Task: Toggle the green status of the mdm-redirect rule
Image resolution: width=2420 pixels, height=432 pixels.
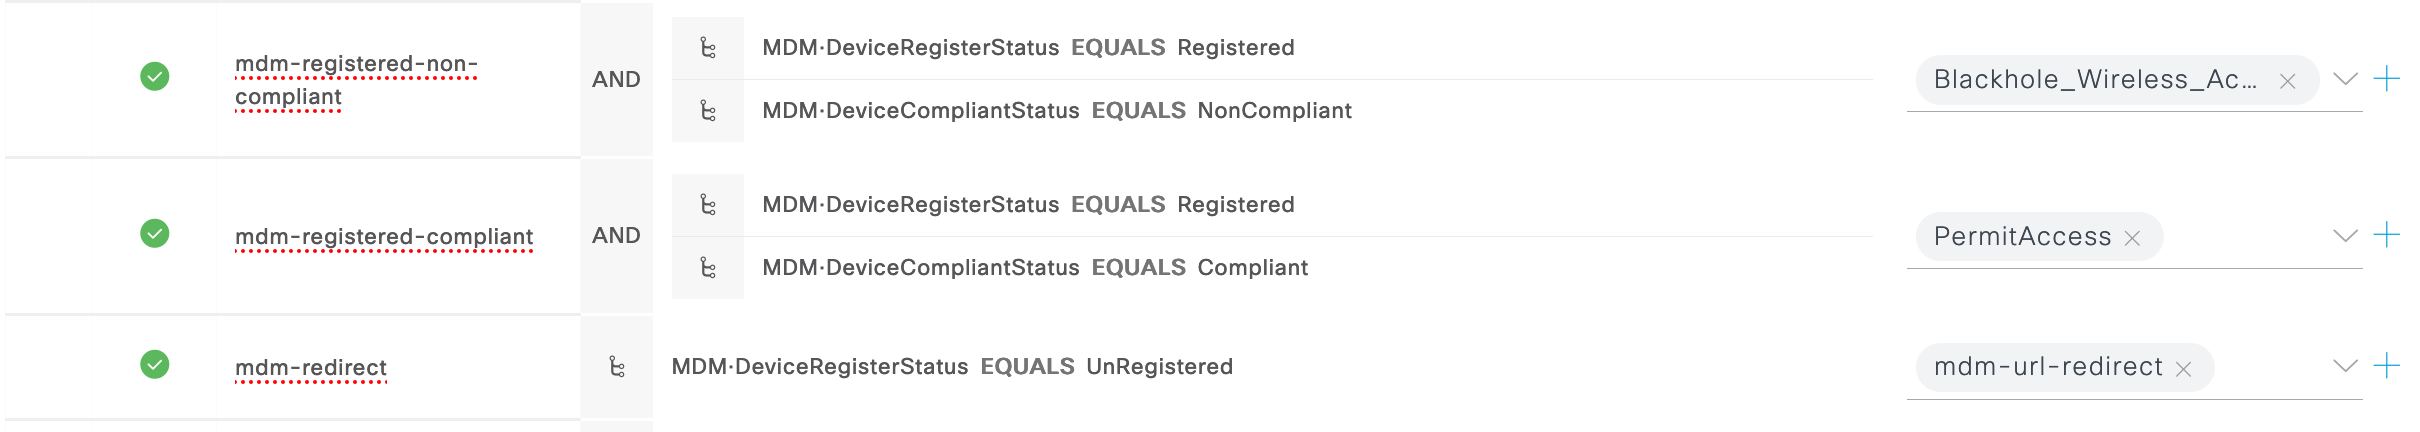Action: 155,364
